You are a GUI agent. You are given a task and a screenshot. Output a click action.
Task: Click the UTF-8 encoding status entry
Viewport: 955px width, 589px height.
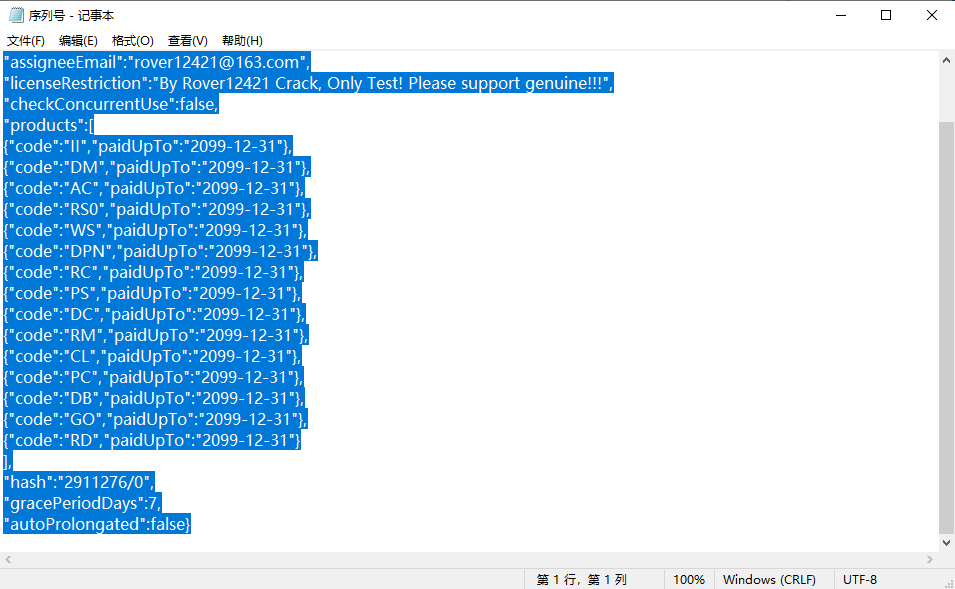pyautogui.click(x=859, y=579)
